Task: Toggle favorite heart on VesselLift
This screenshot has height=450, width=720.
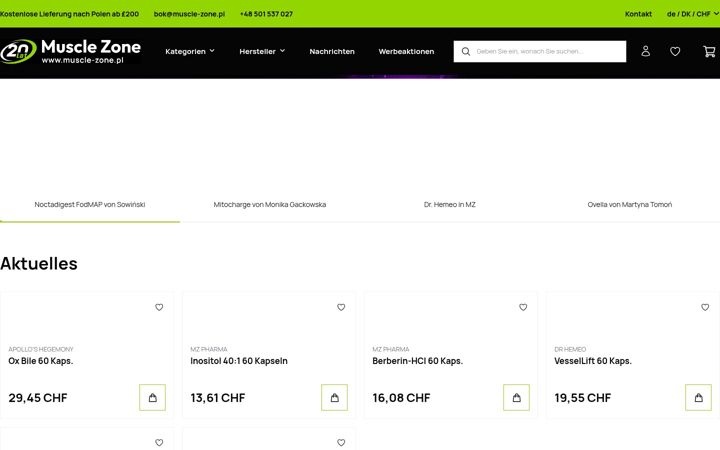Action: tap(705, 307)
